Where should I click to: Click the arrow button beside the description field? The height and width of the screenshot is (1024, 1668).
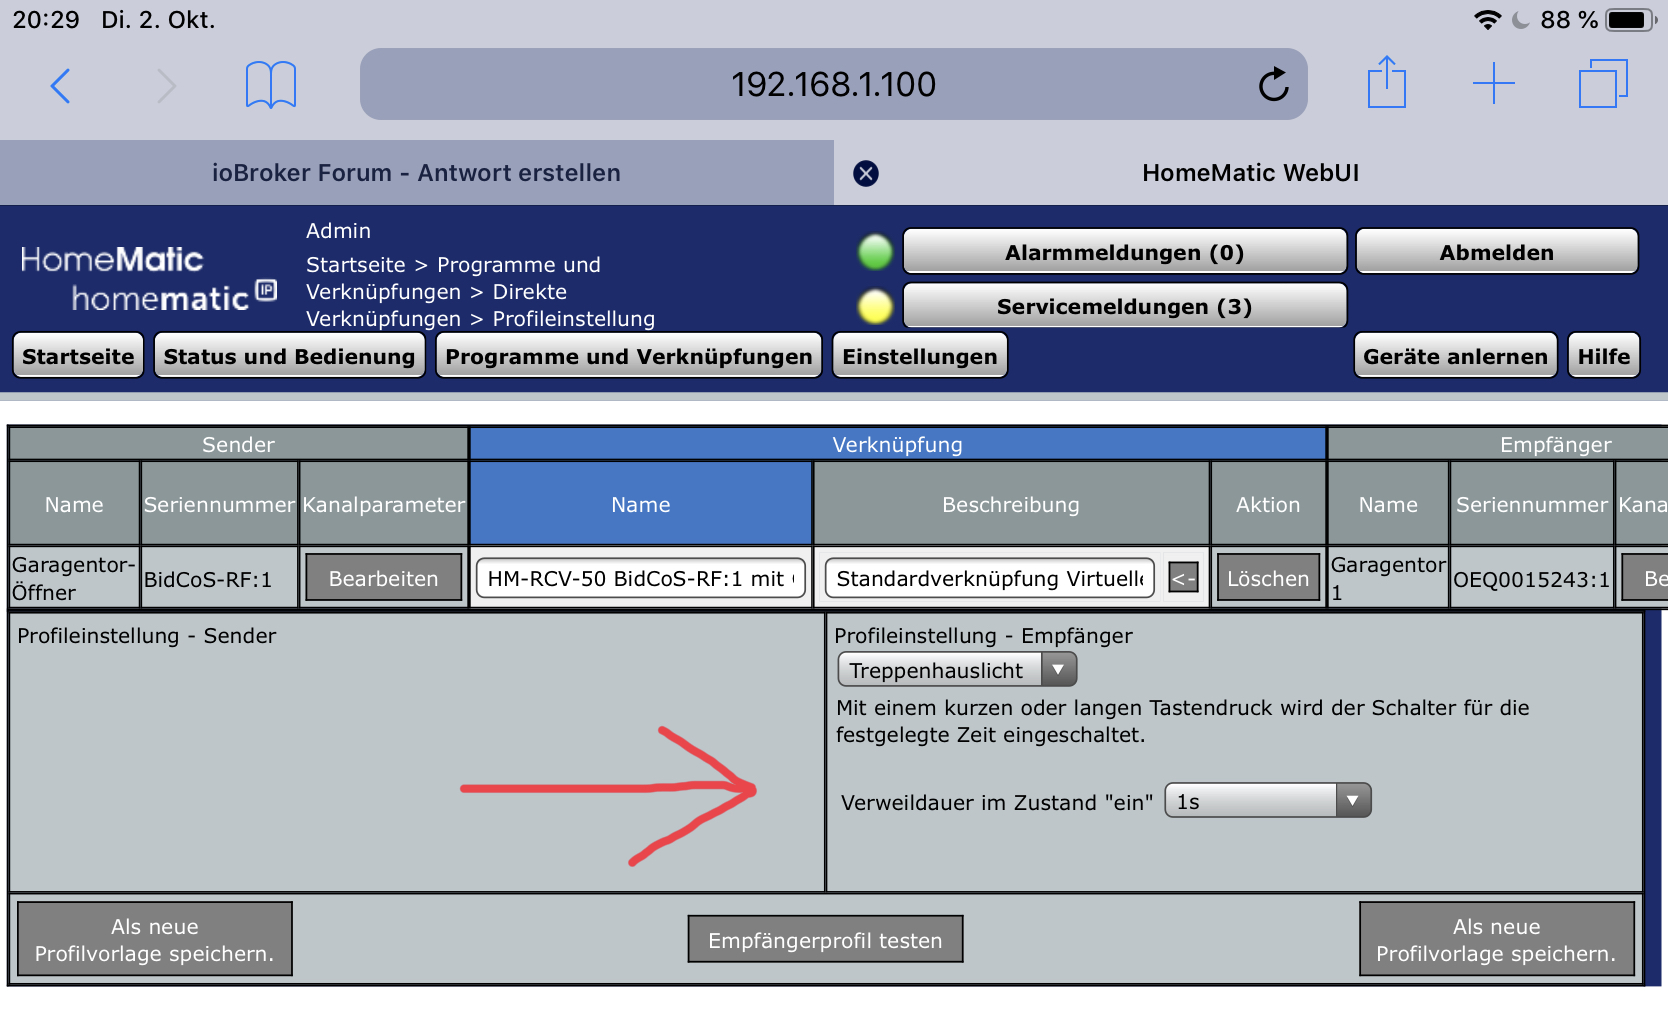click(x=1183, y=578)
